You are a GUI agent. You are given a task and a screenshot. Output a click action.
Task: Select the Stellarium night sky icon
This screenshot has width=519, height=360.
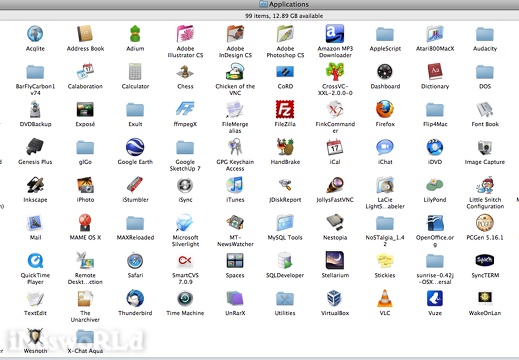coord(335,260)
